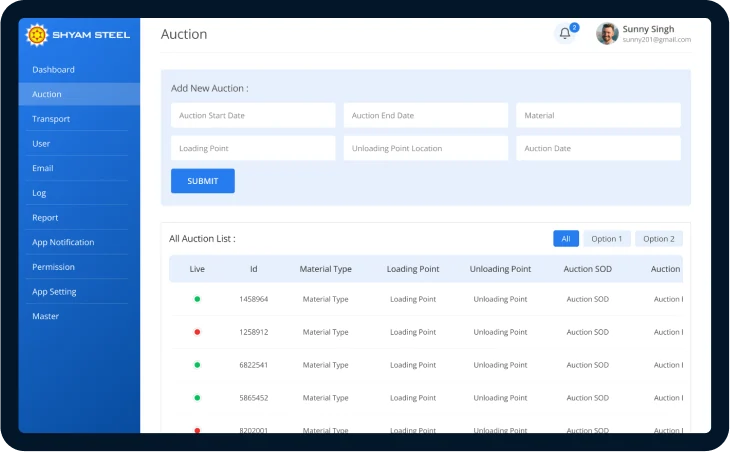
Task: Open the User menu item
Action: 79,143
